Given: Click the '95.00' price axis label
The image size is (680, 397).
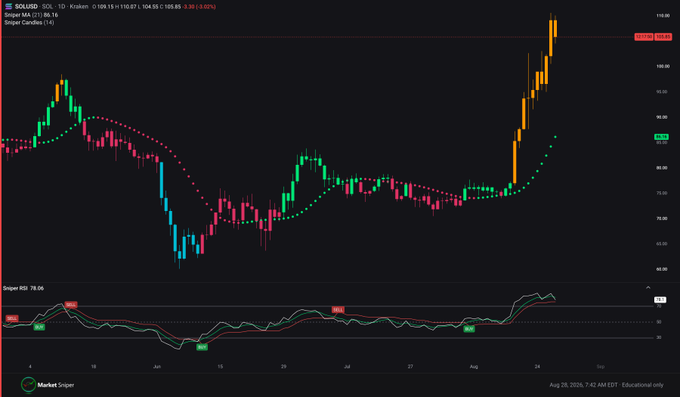Looking at the screenshot, I should click(662, 92).
